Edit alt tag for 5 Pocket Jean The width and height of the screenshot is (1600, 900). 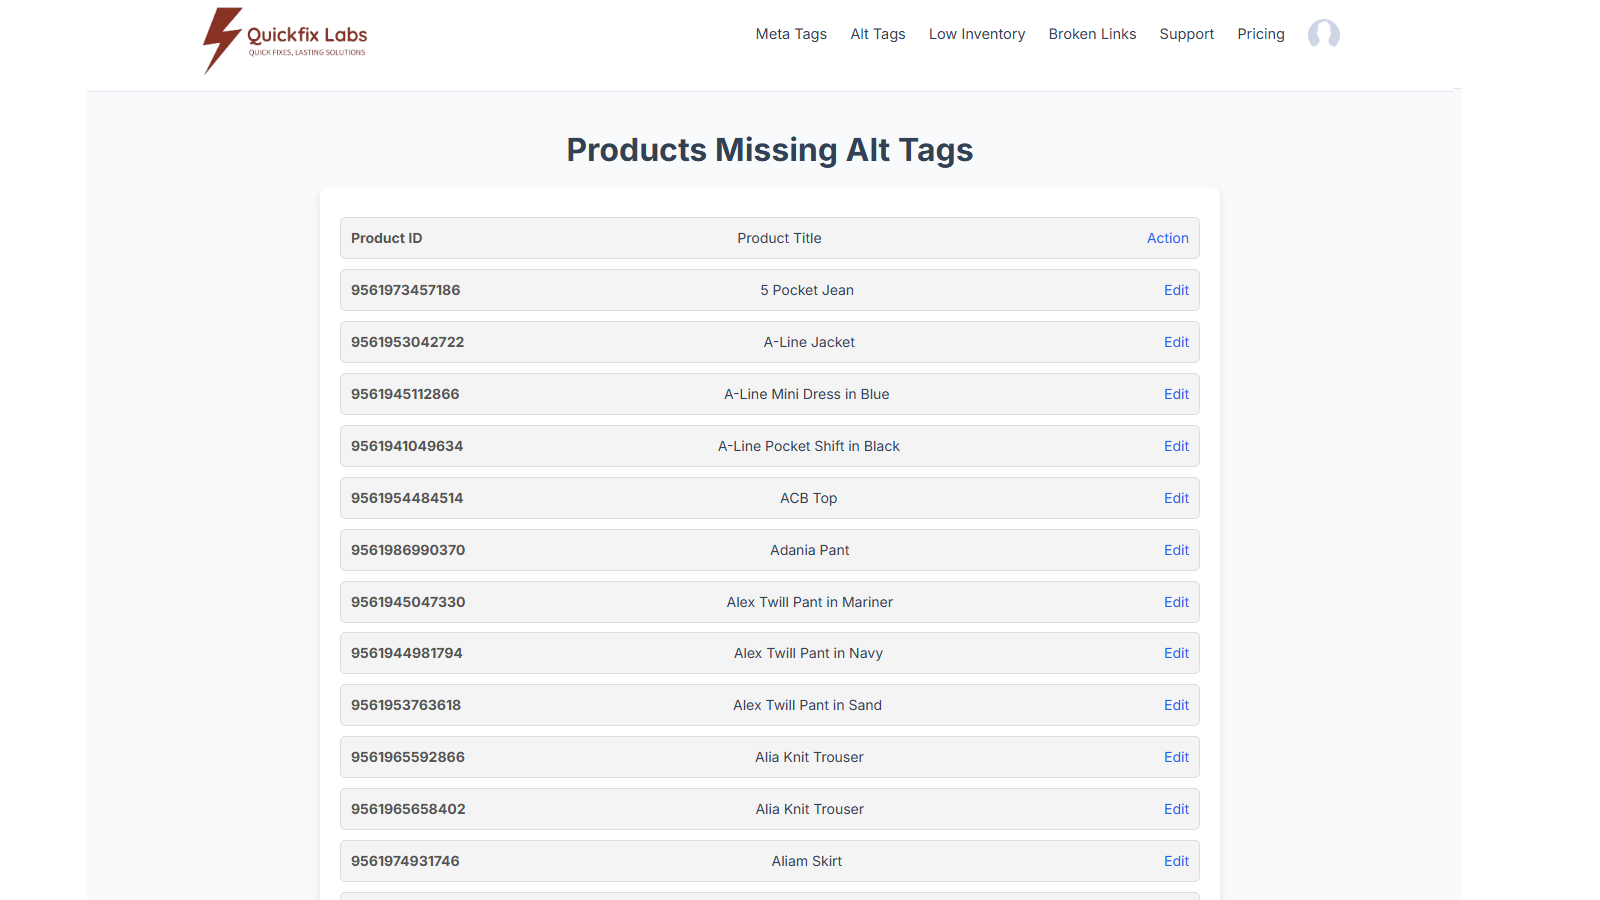coord(1176,290)
